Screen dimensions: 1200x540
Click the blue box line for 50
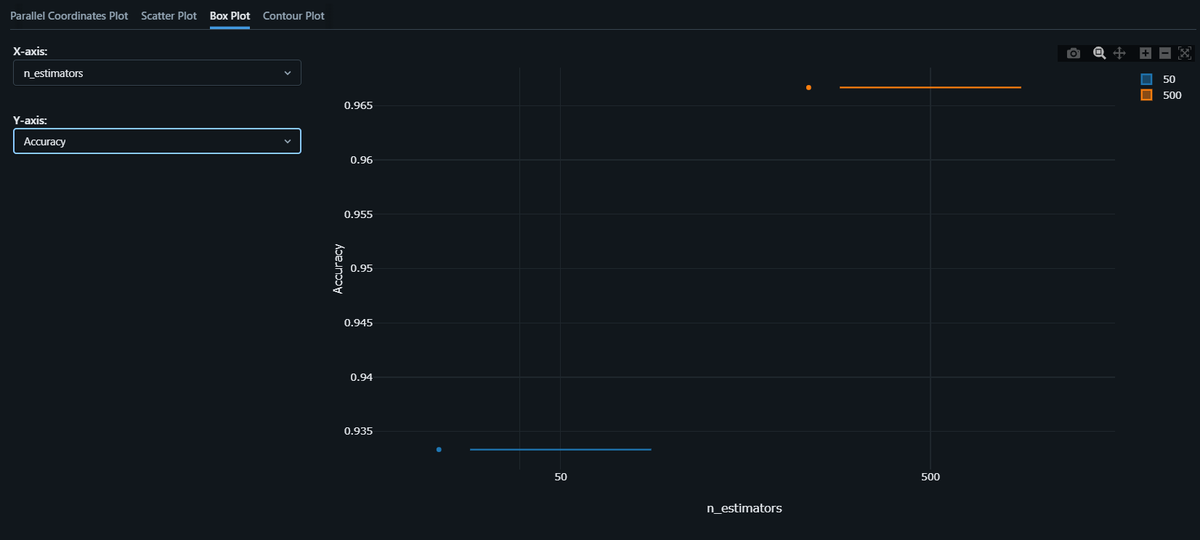coord(560,449)
